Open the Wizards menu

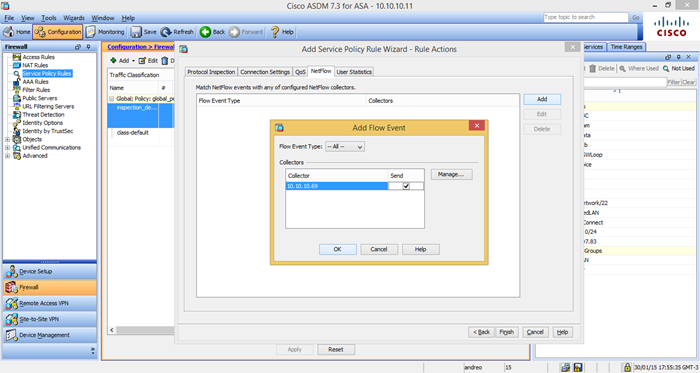pyautogui.click(x=74, y=18)
